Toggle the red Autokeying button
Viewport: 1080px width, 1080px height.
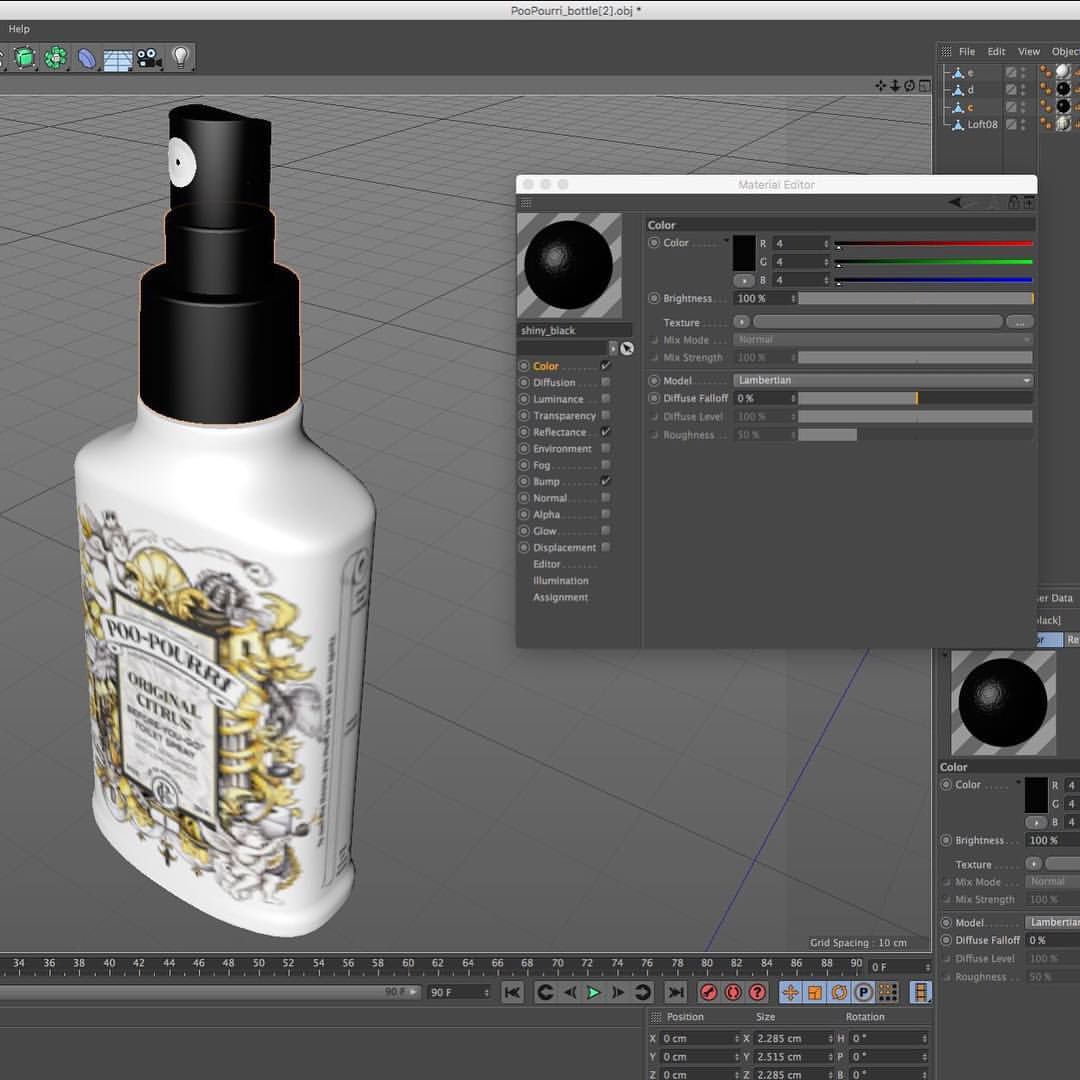[733, 992]
